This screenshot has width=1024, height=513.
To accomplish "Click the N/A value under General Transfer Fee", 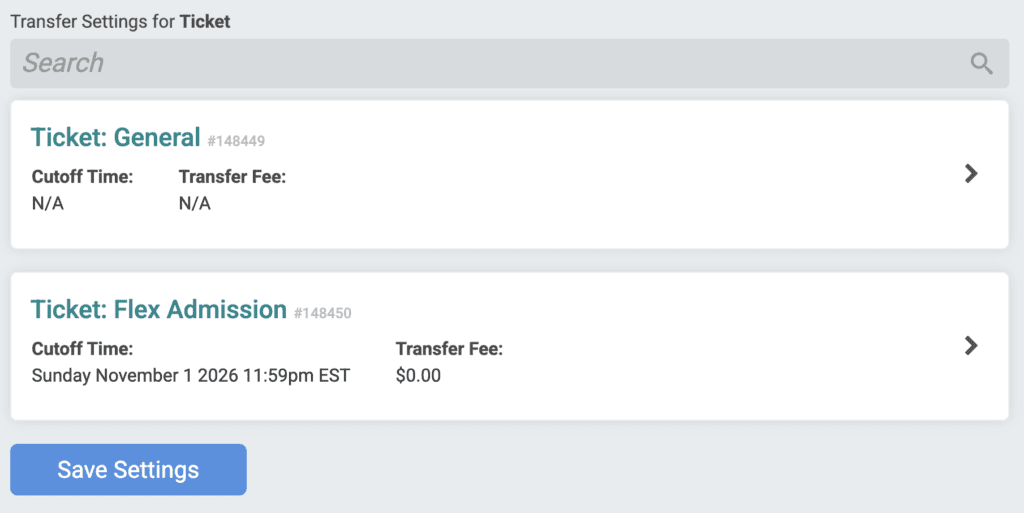I will point(195,204).
